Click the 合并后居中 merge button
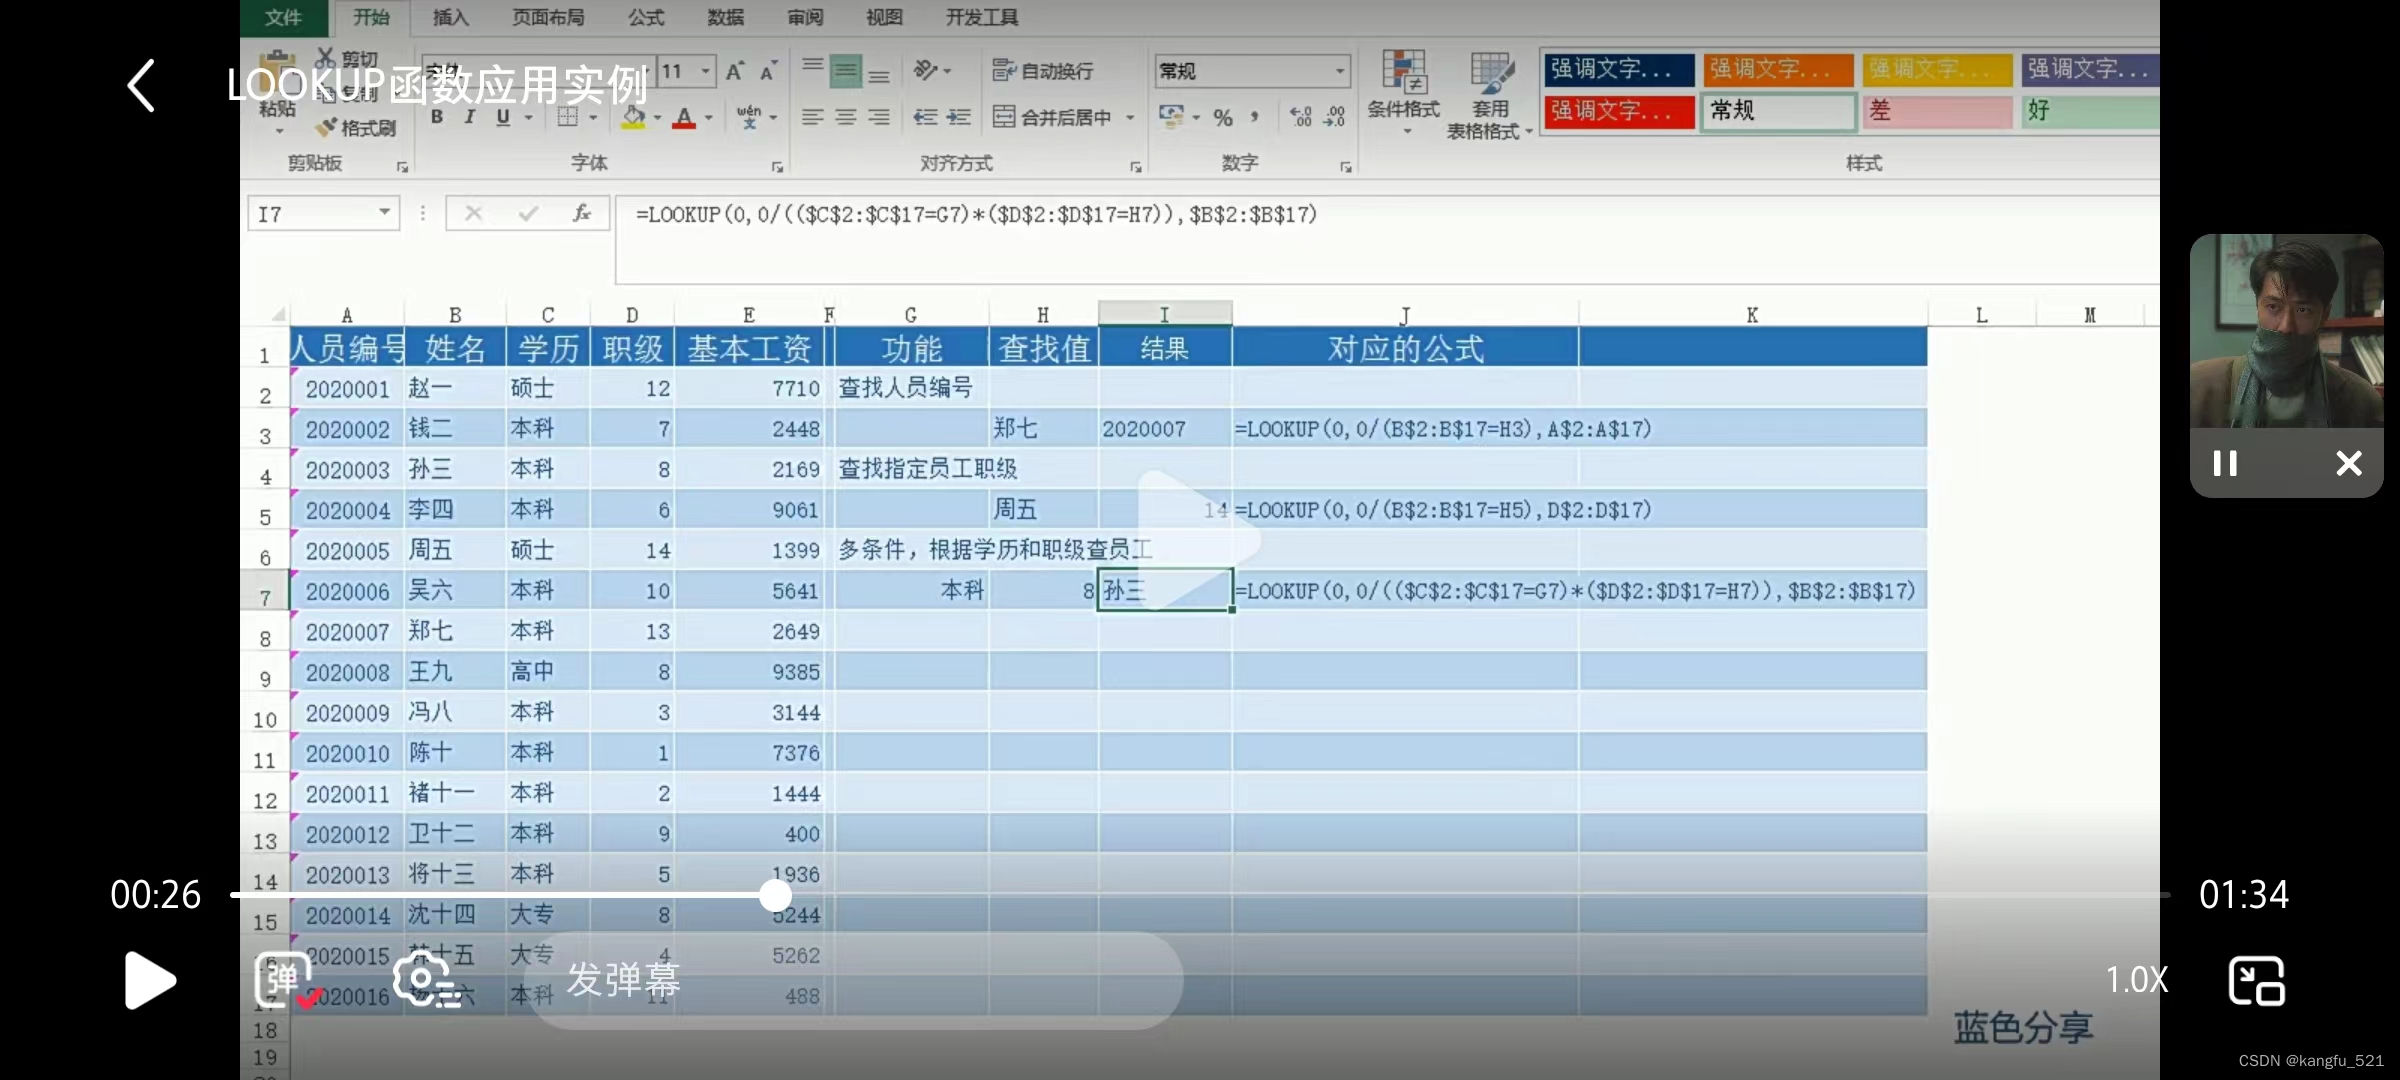Viewport: 2400px width, 1080px height. click(x=1052, y=117)
